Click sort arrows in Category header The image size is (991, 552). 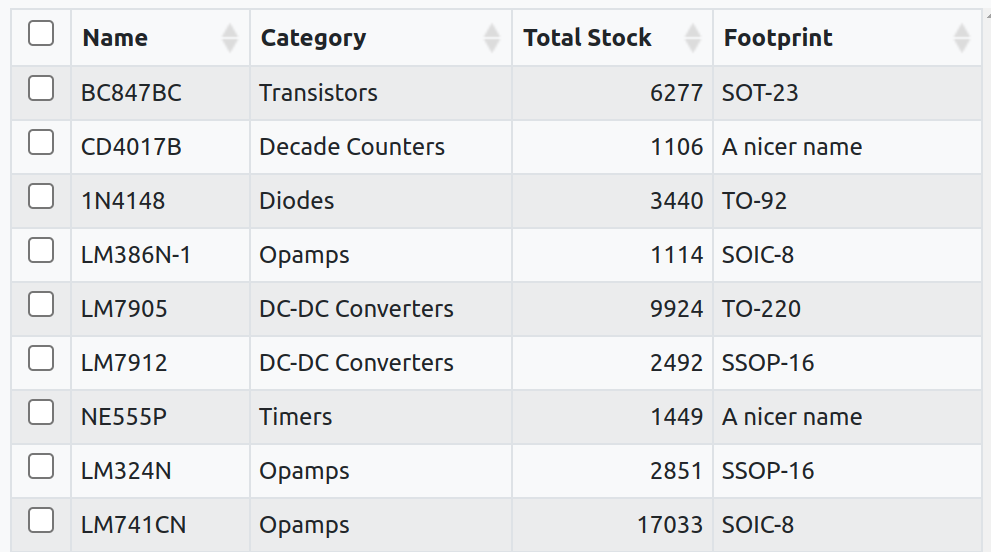(491, 38)
